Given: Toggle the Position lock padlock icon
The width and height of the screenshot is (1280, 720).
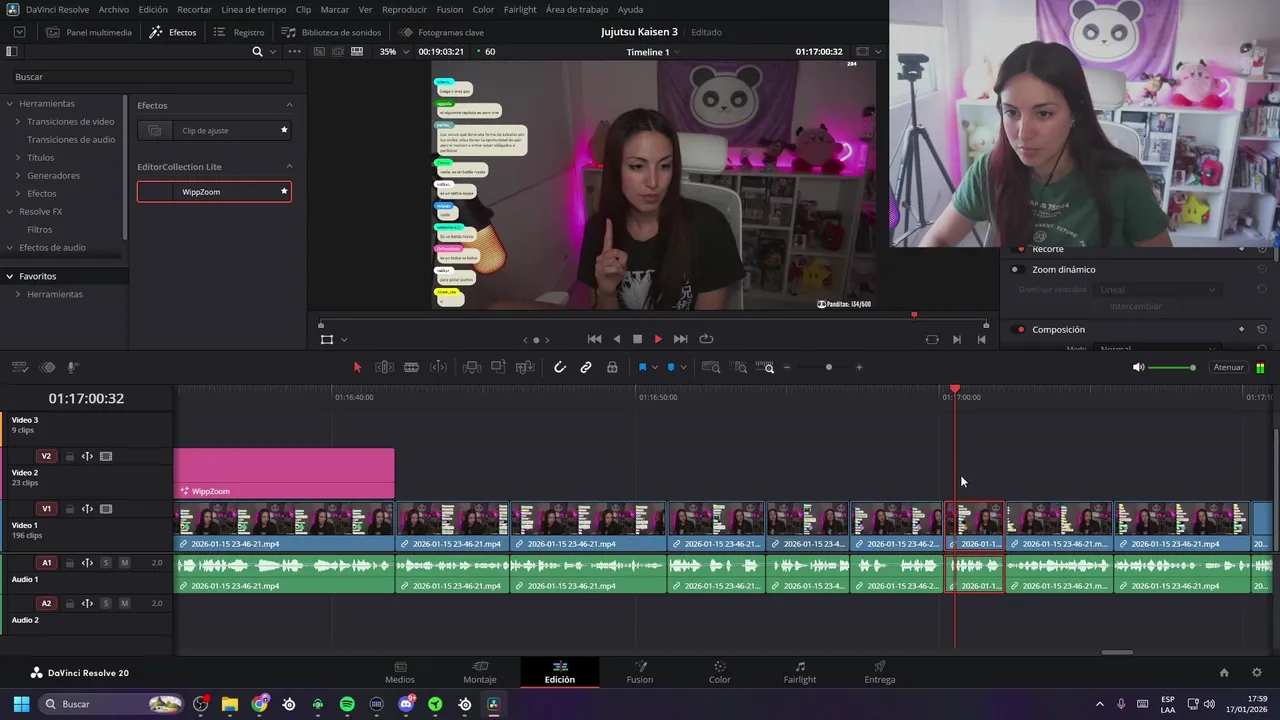Looking at the screenshot, I should [x=612, y=367].
